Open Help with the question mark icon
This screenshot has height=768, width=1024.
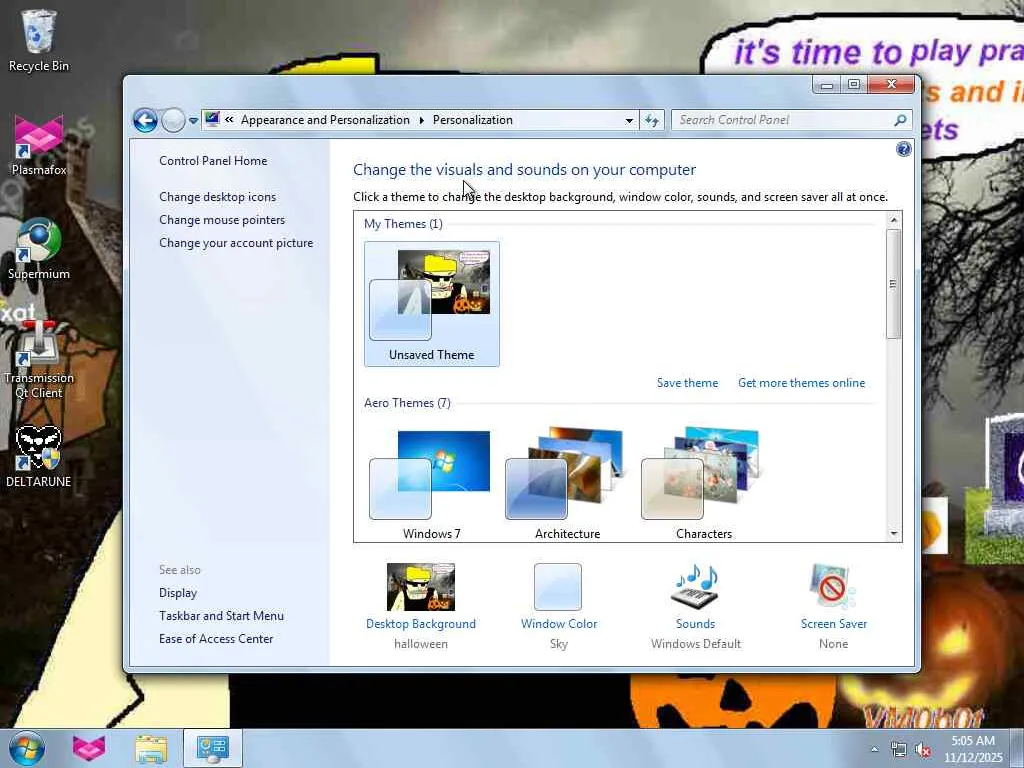click(x=903, y=150)
